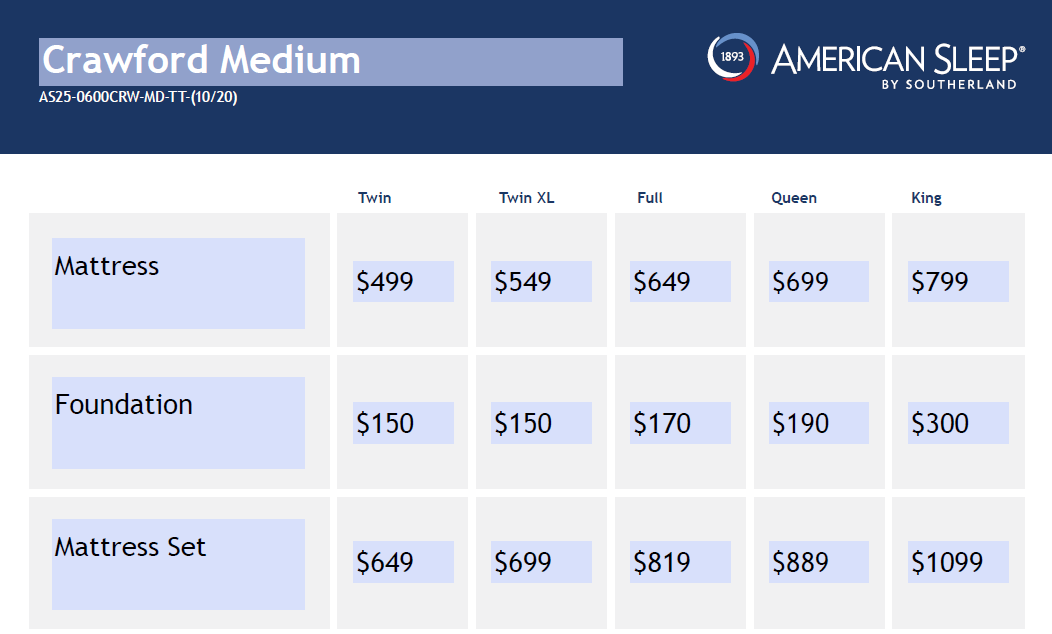The width and height of the screenshot is (1052, 634).
Task: Edit the Twin Mattress price $499
Action: [x=403, y=282]
